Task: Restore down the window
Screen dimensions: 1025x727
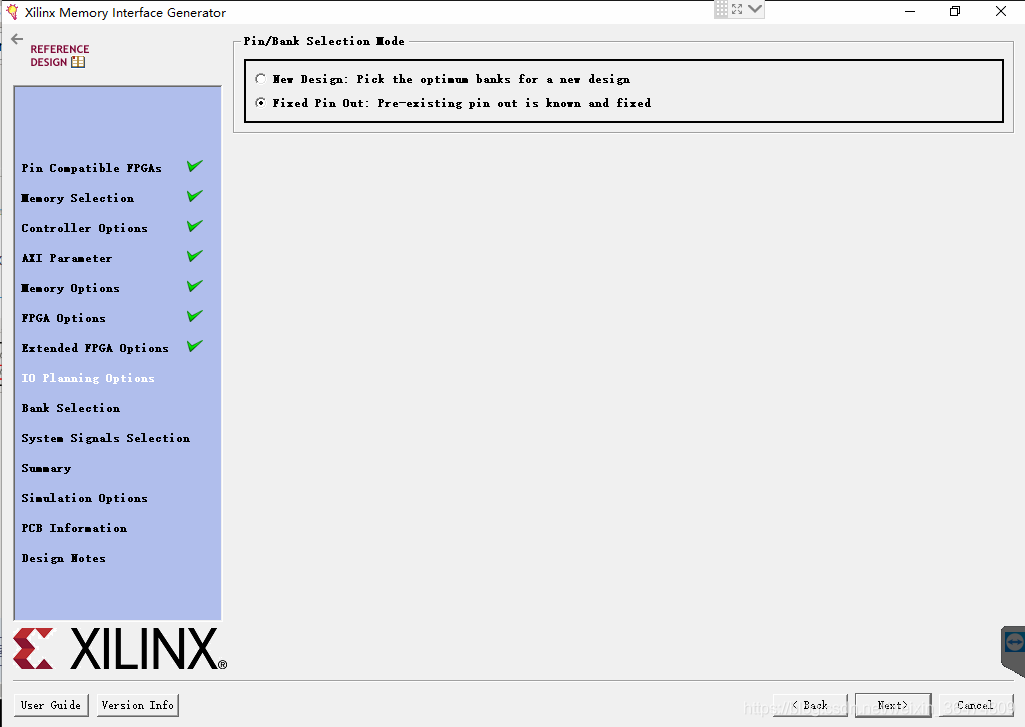Action: coord(955,11)
